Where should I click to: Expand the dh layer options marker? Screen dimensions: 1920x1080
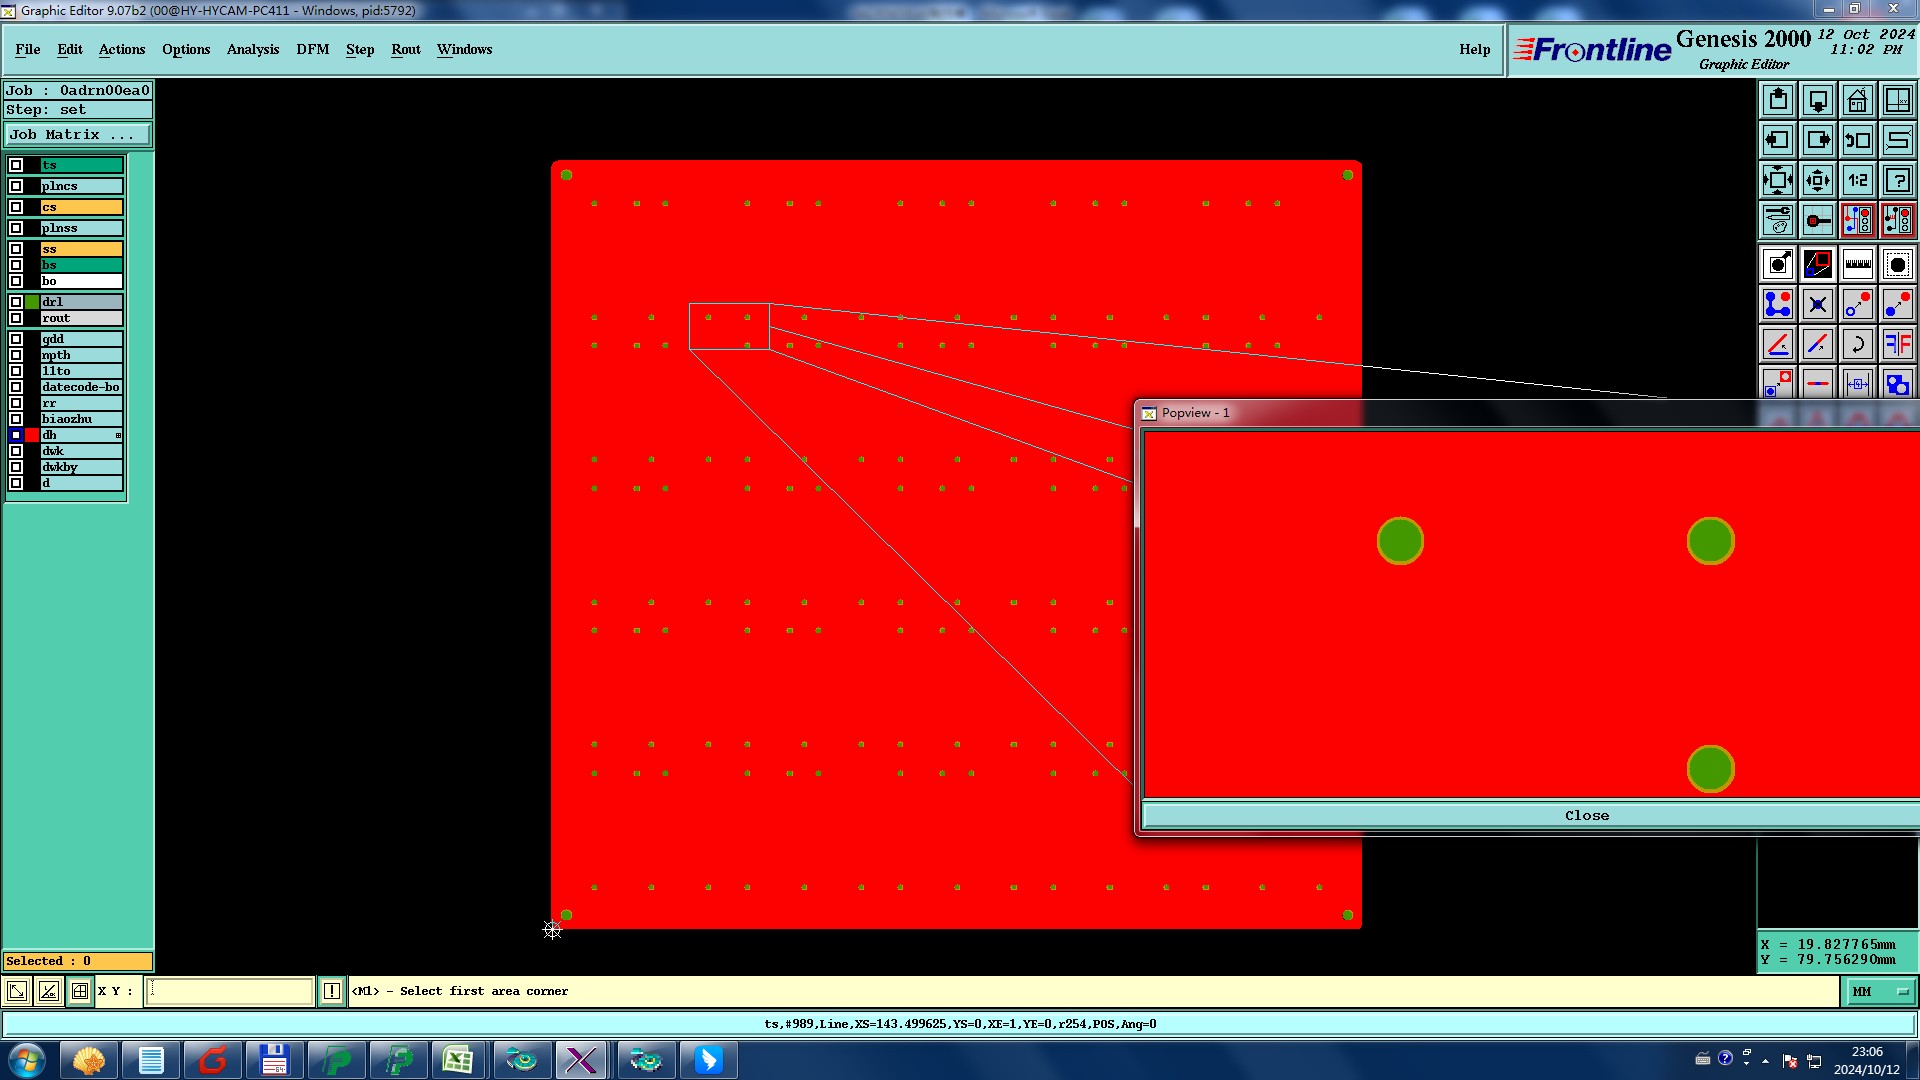pos(118,435)
